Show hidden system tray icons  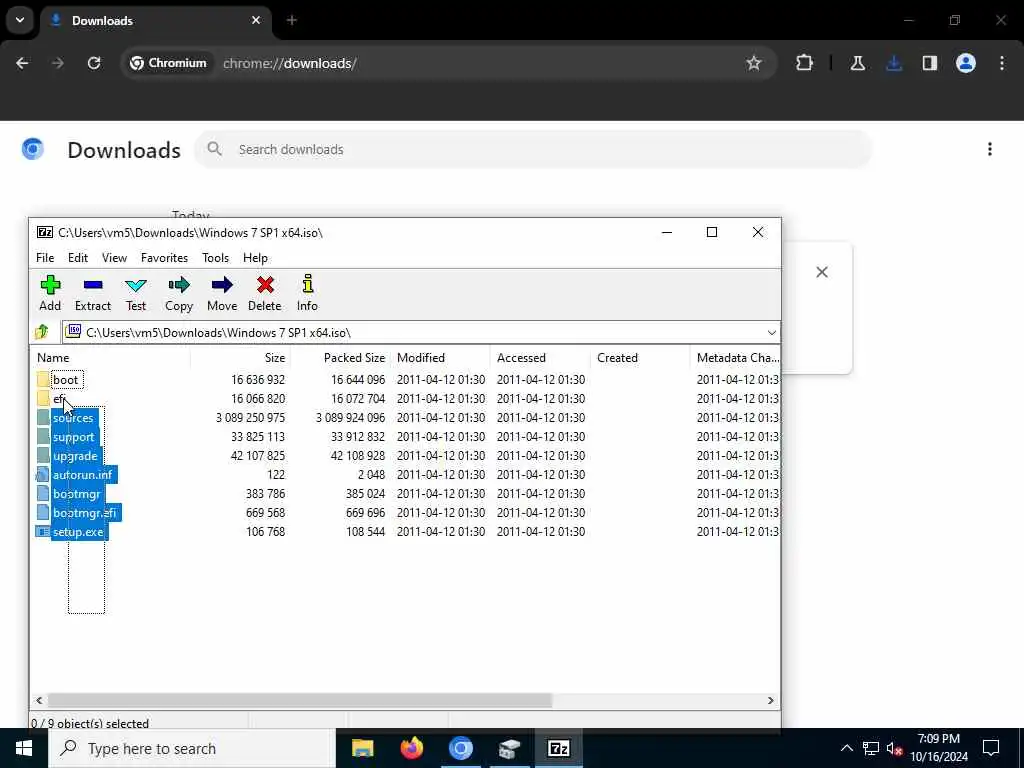tap(846, 748)
